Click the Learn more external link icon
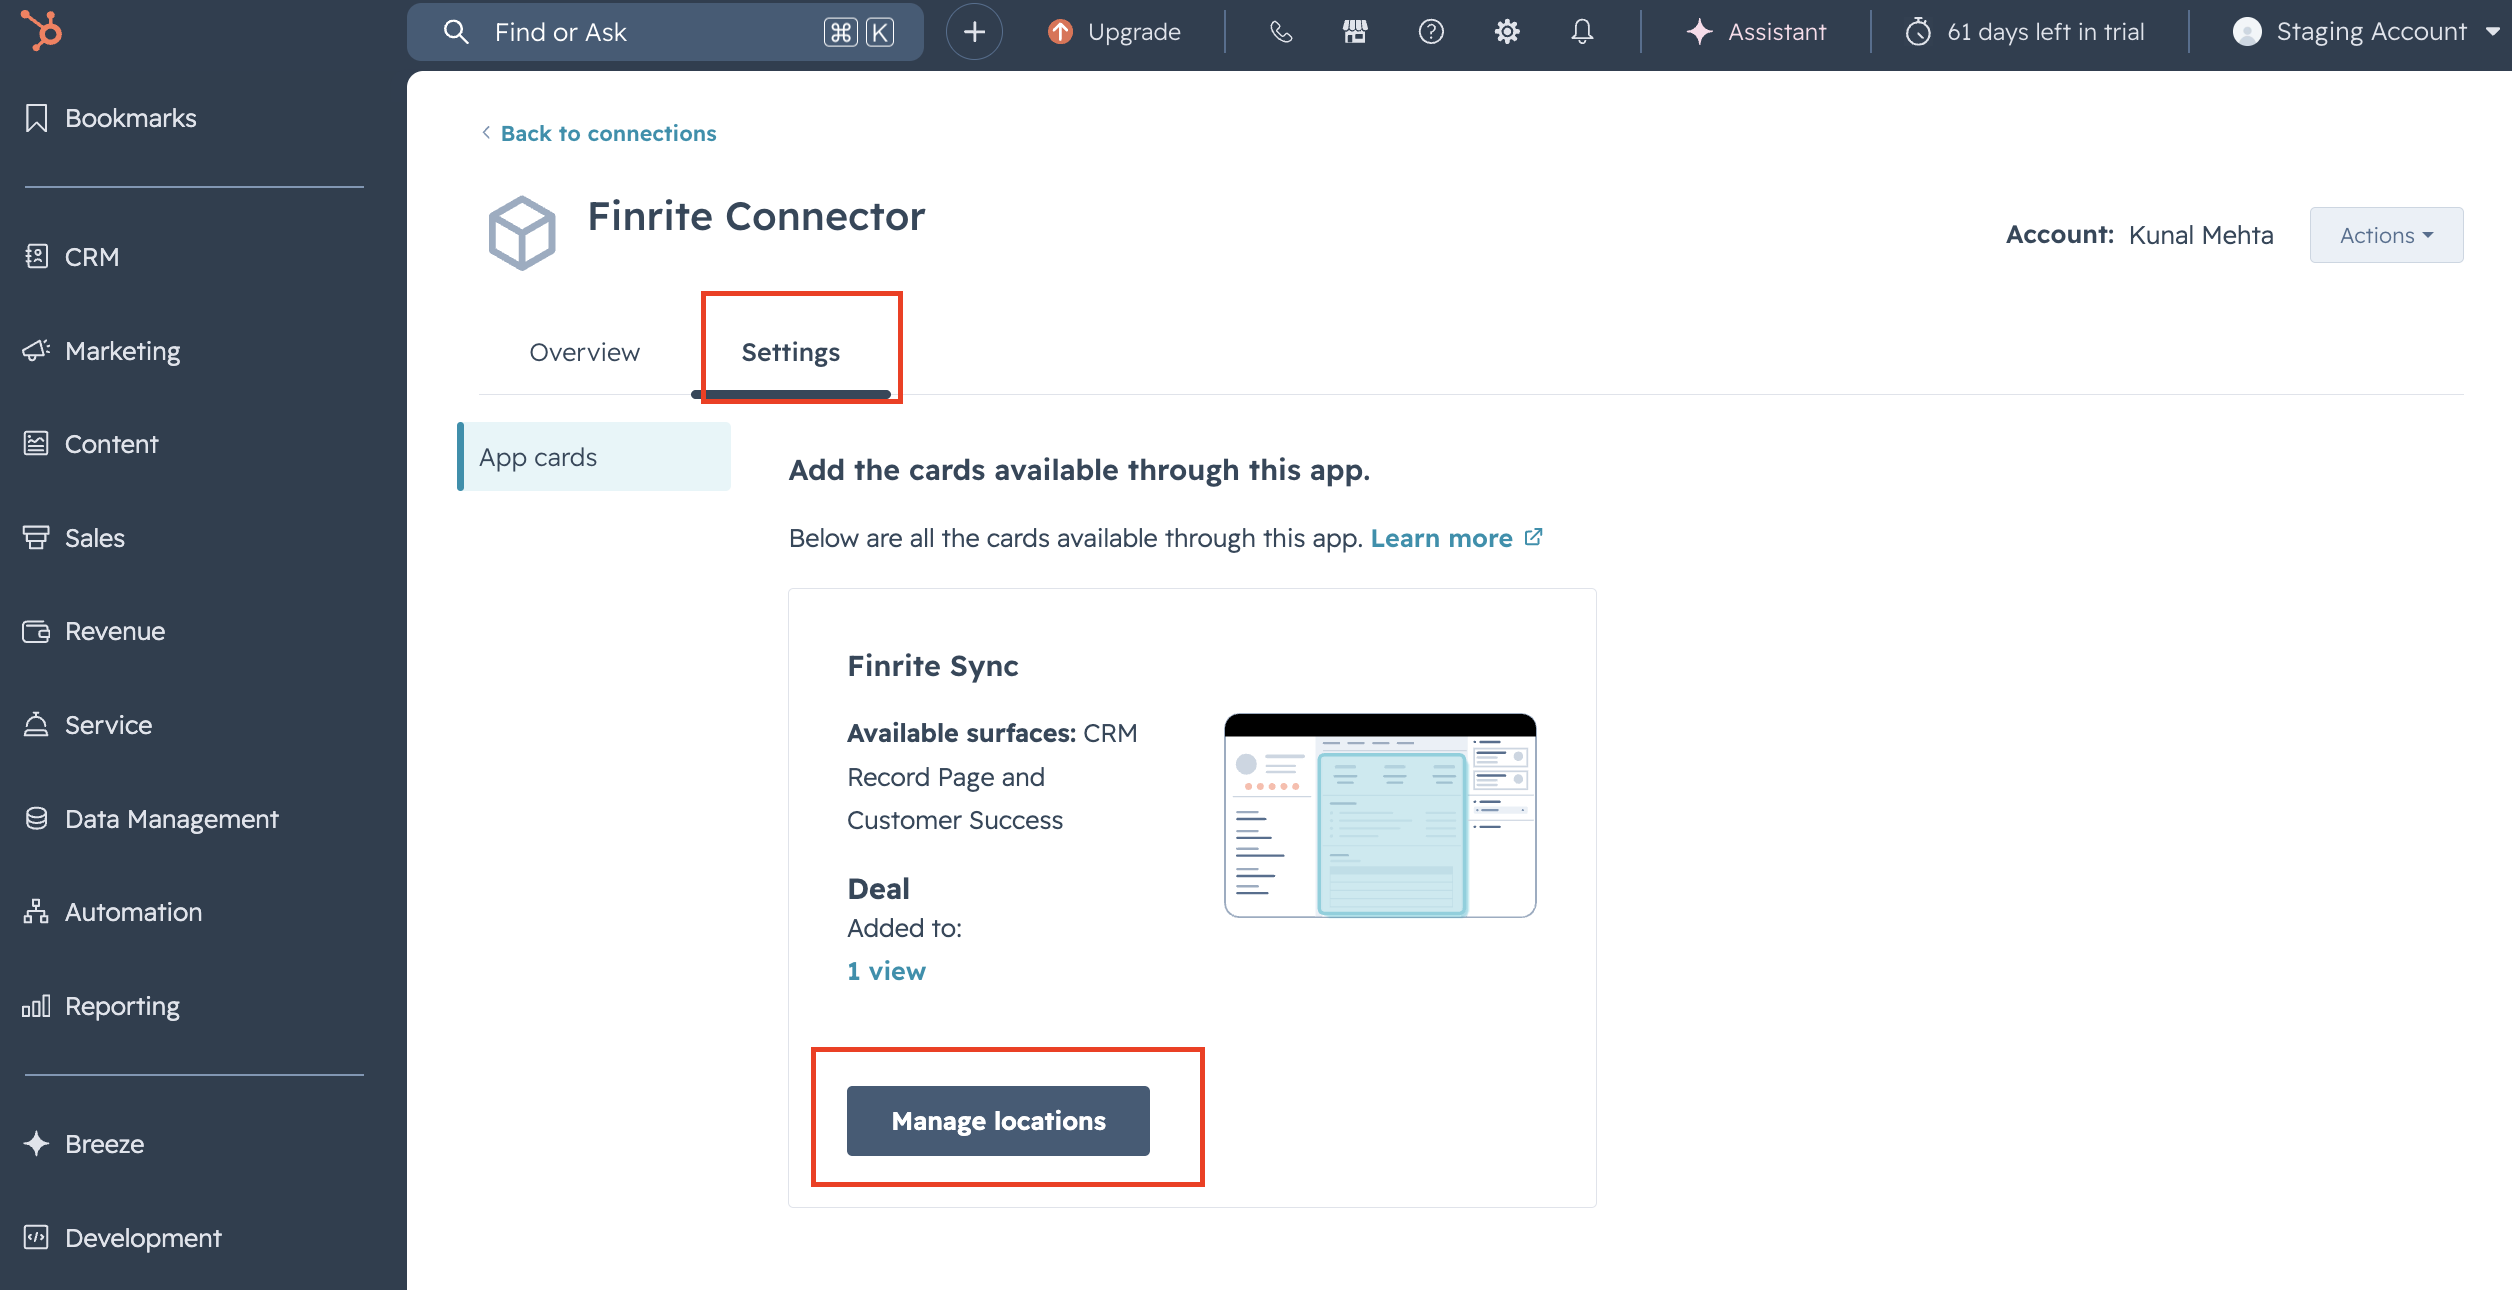 pos(1533,537)
